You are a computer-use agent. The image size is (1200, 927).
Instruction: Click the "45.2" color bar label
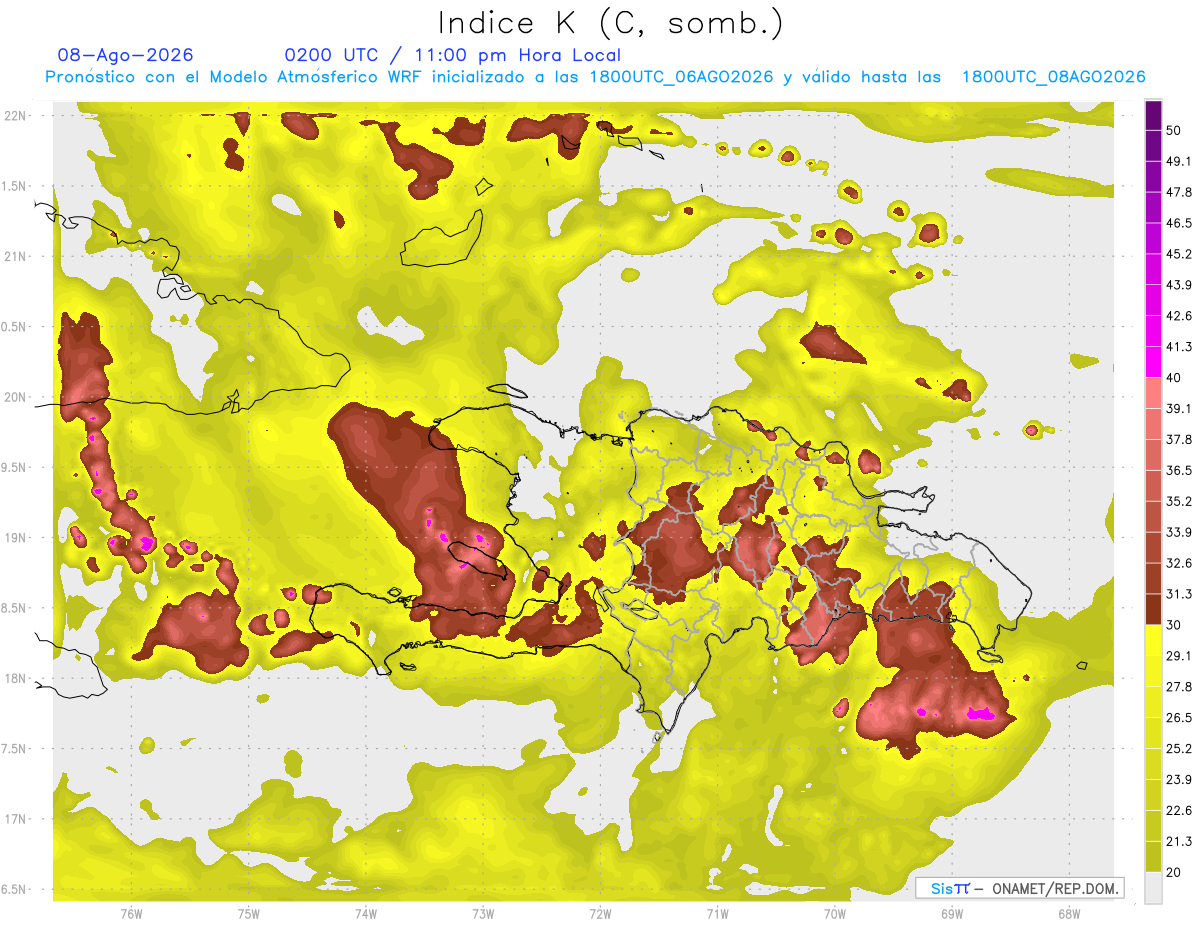tap(1179, 254)
